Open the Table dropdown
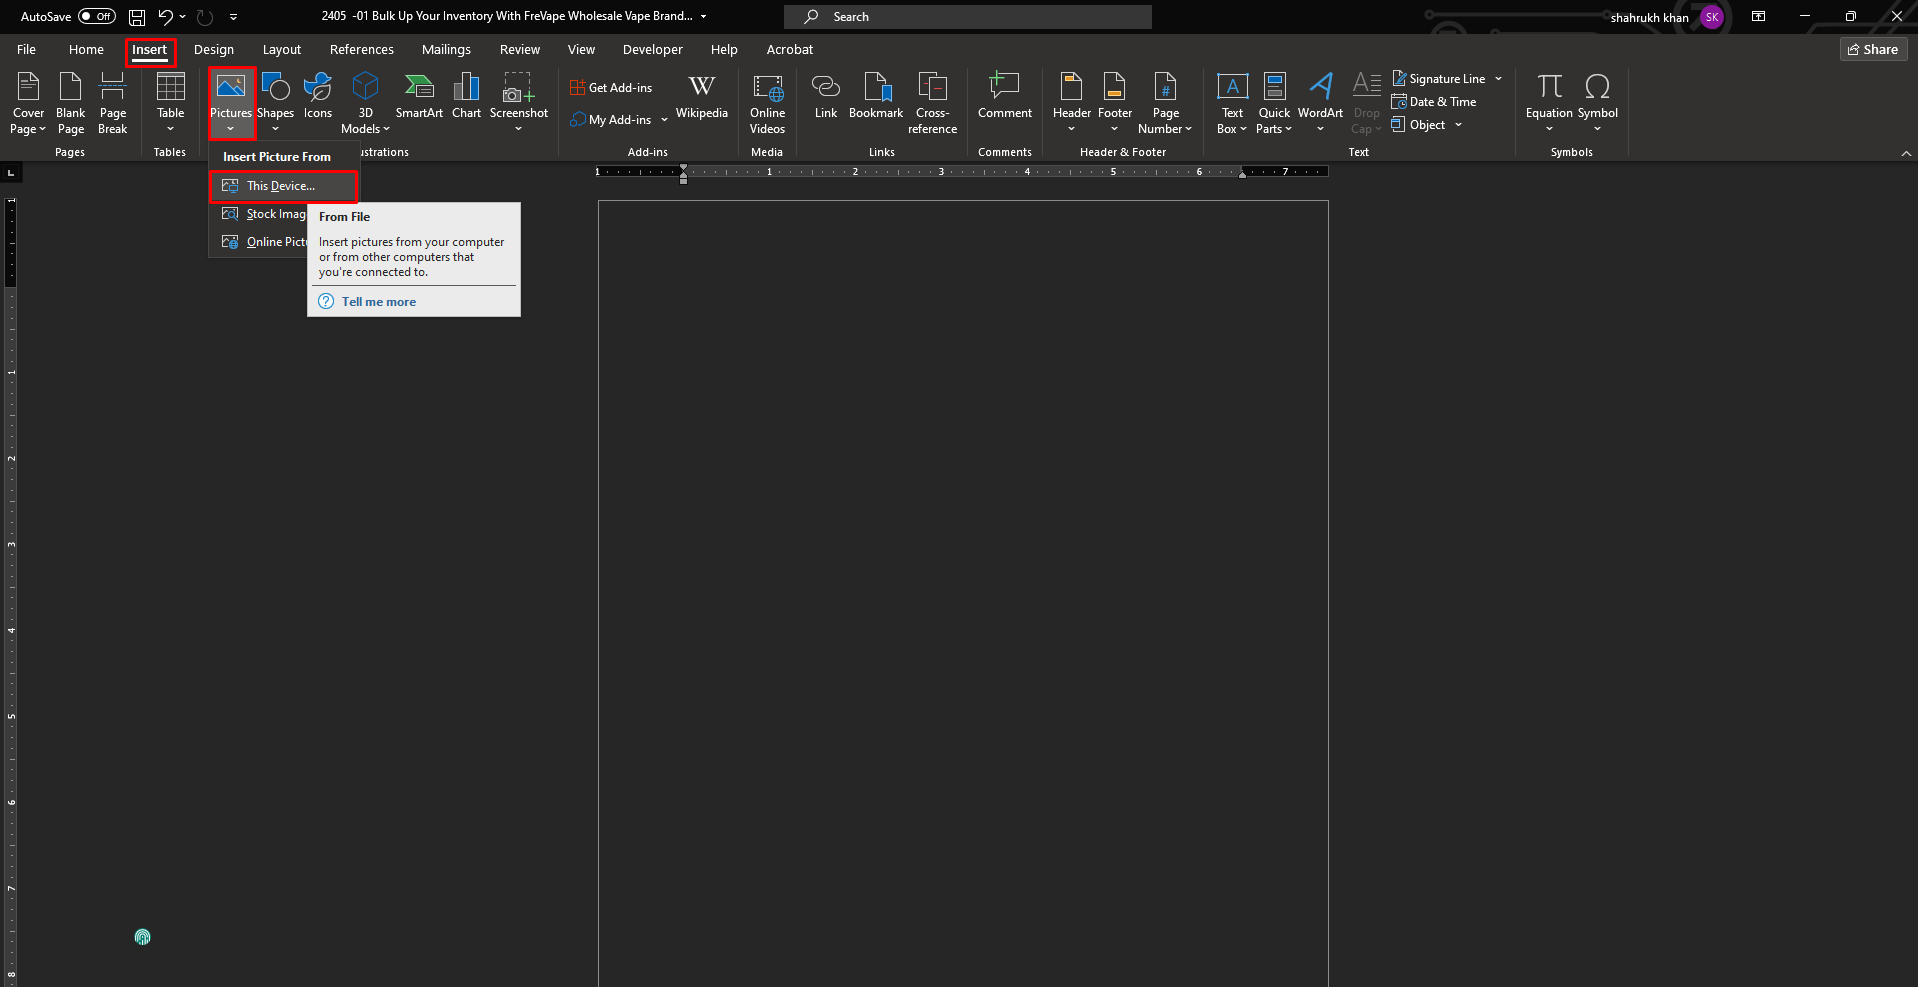 (170, 103)
